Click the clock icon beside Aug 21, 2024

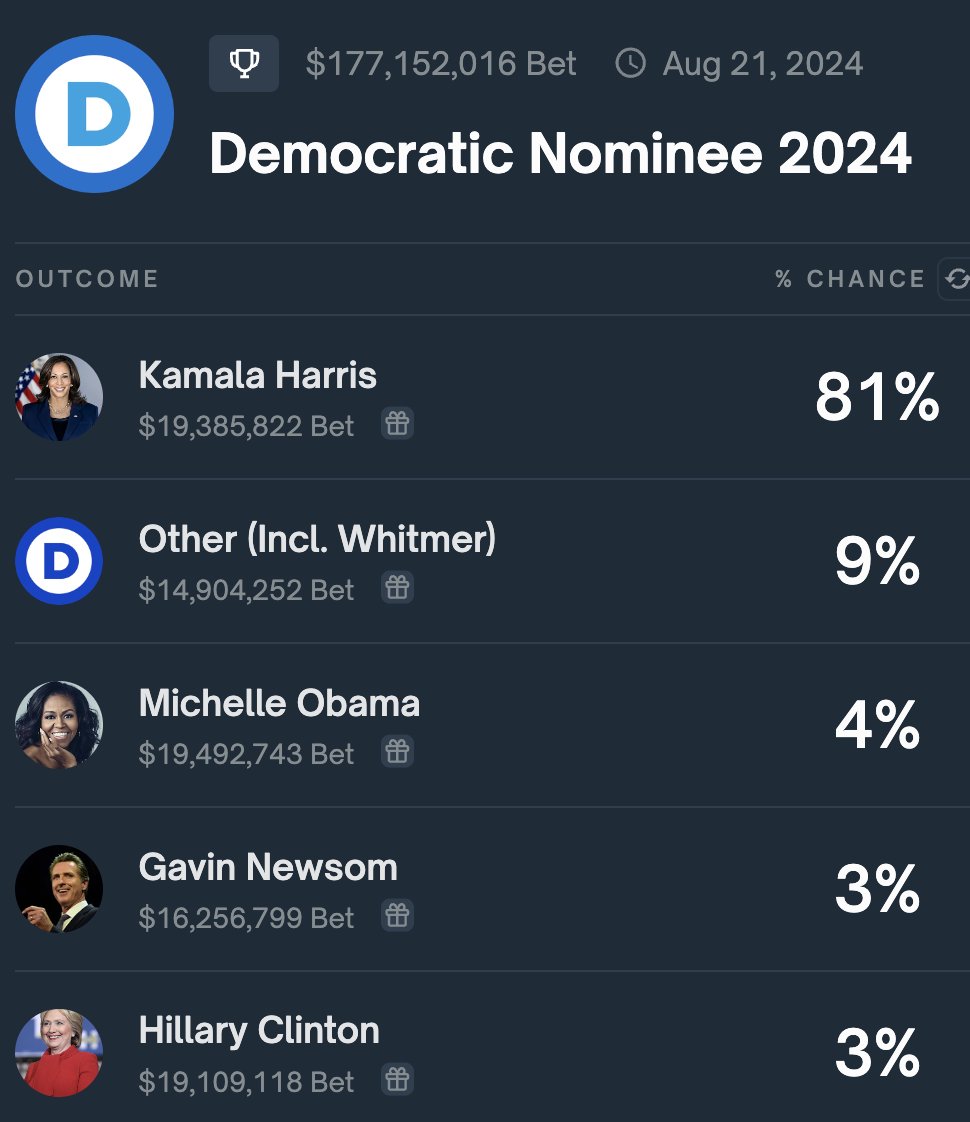coord(630,63)
